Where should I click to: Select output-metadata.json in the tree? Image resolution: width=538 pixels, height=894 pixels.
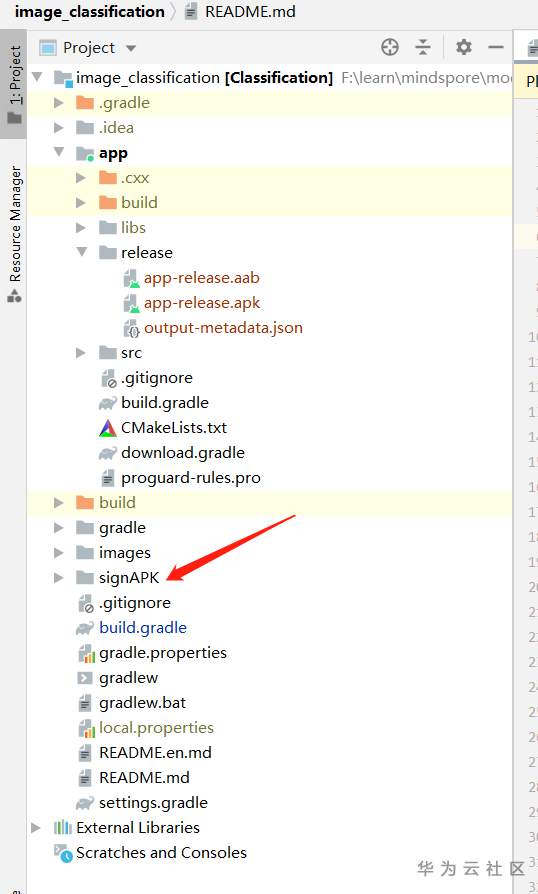click(223, 328)
